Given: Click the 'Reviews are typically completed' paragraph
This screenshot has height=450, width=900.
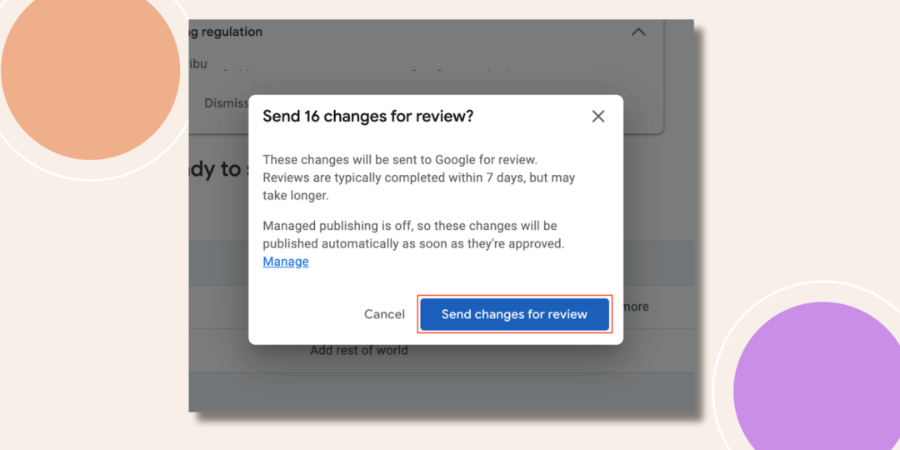Looking at the screenshot, I should (x=419, y=177).
